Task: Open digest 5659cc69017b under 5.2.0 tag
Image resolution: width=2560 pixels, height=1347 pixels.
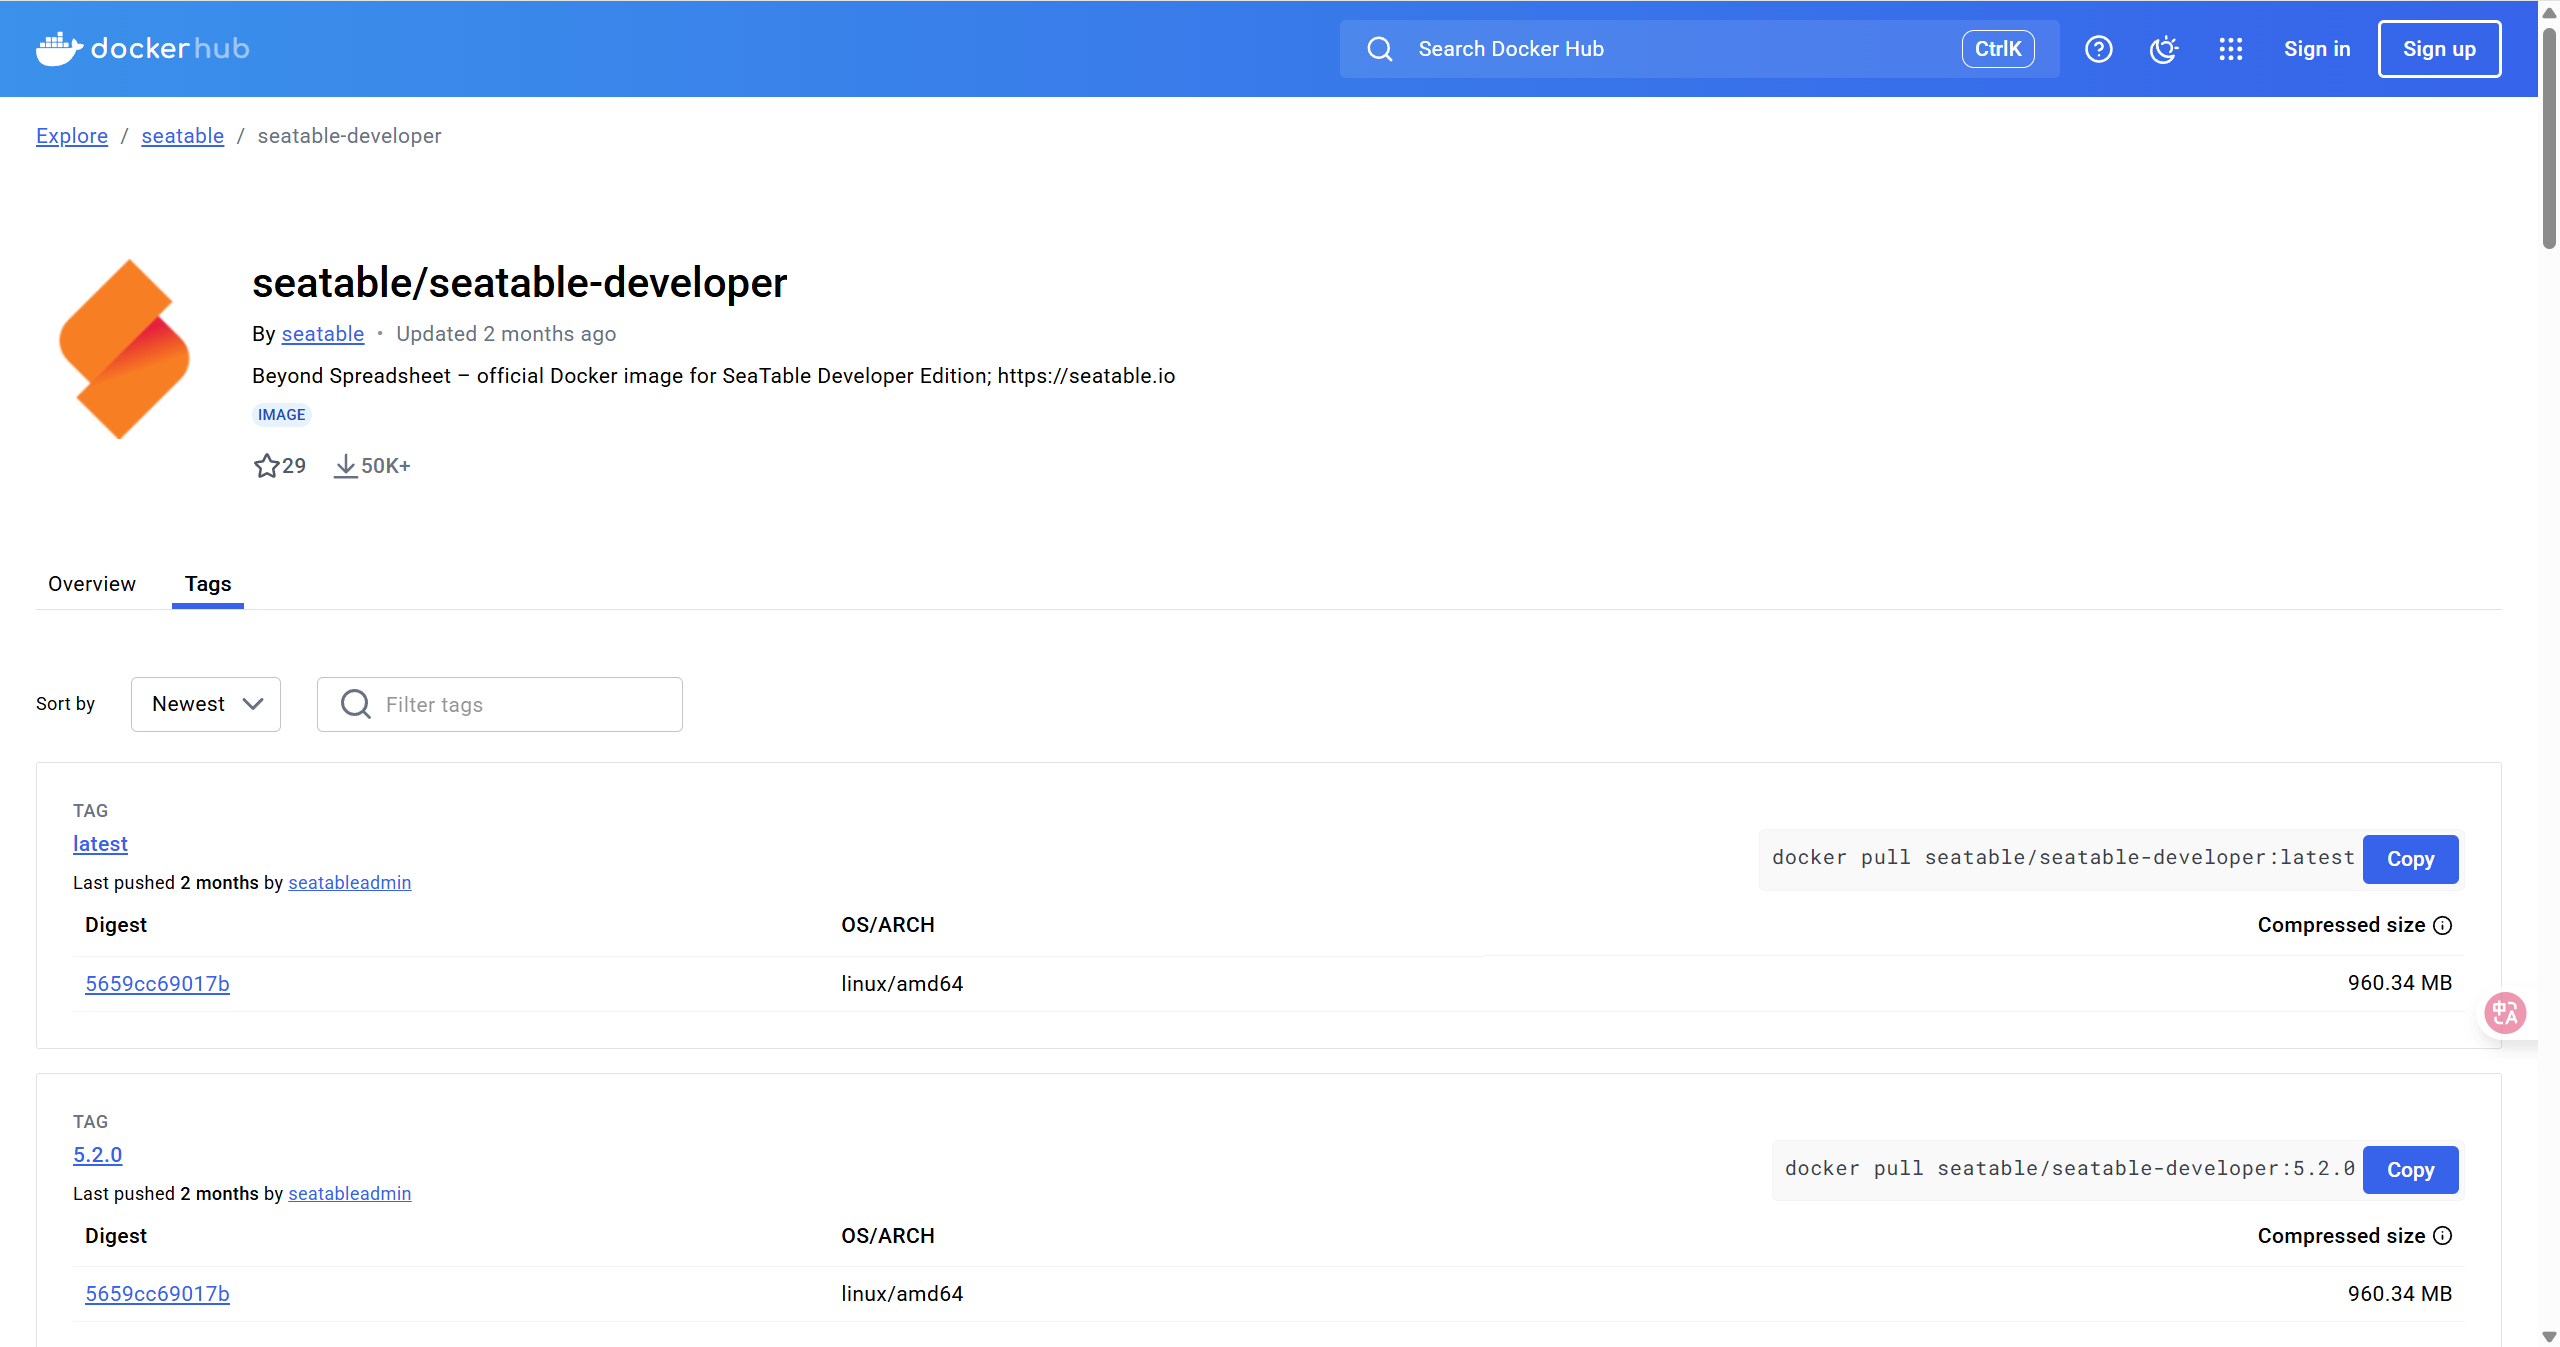Action: point(158,1294)
